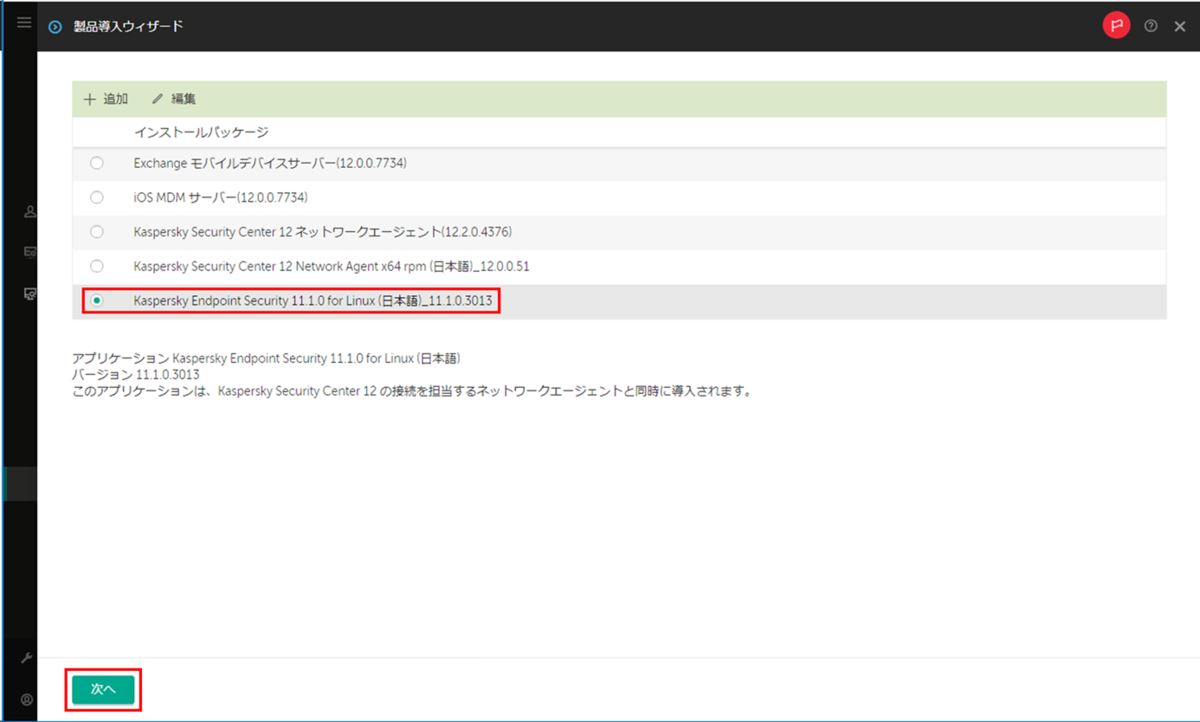Open the red flag notifications icon
This screenshot has height=722, width=1200.
(1116, 25)
